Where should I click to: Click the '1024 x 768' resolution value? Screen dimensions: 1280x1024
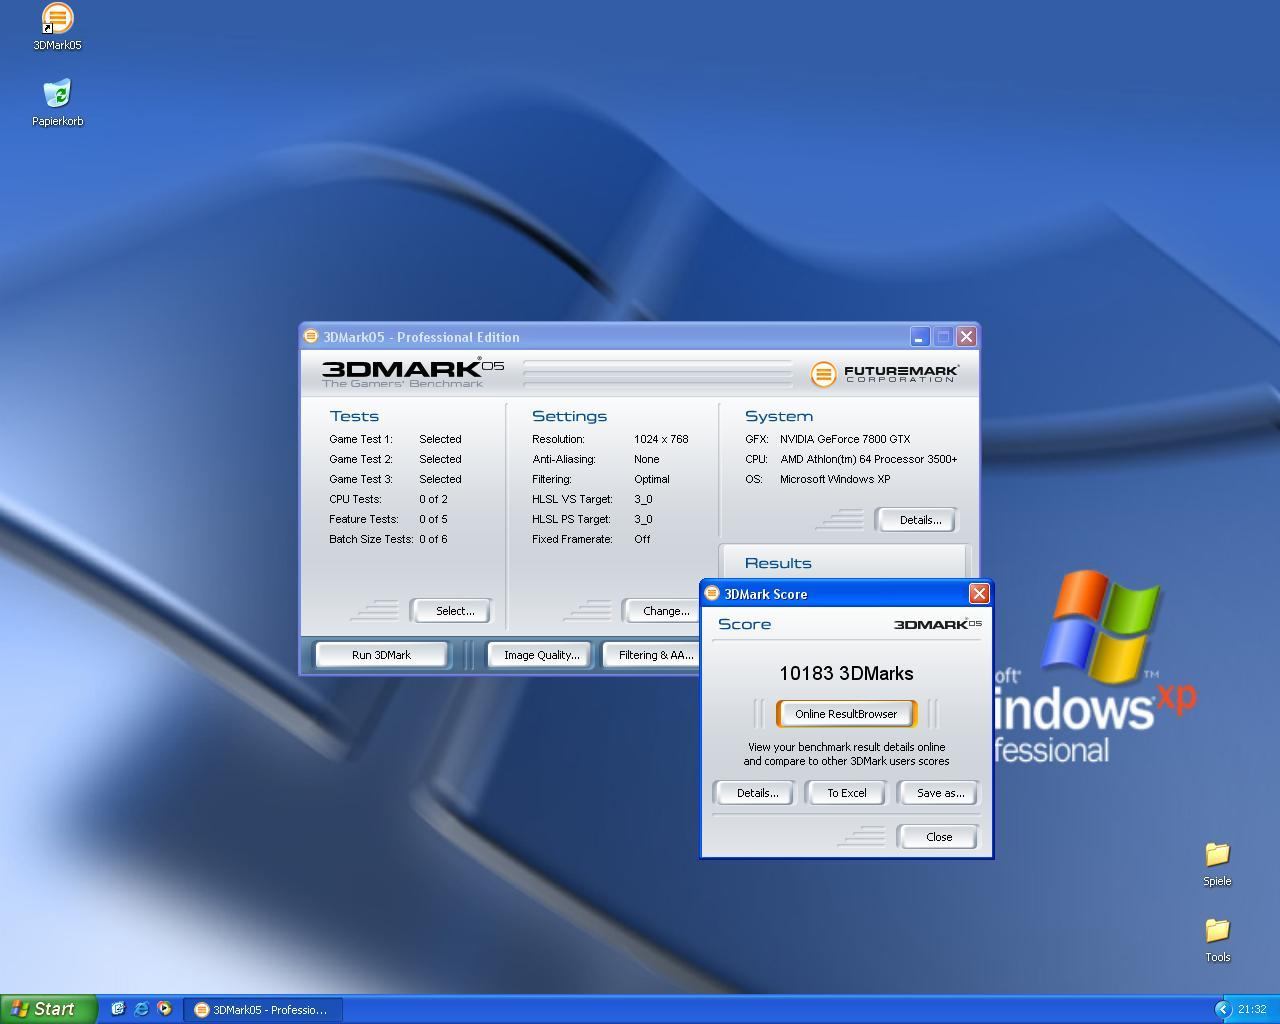pos(661,439)
